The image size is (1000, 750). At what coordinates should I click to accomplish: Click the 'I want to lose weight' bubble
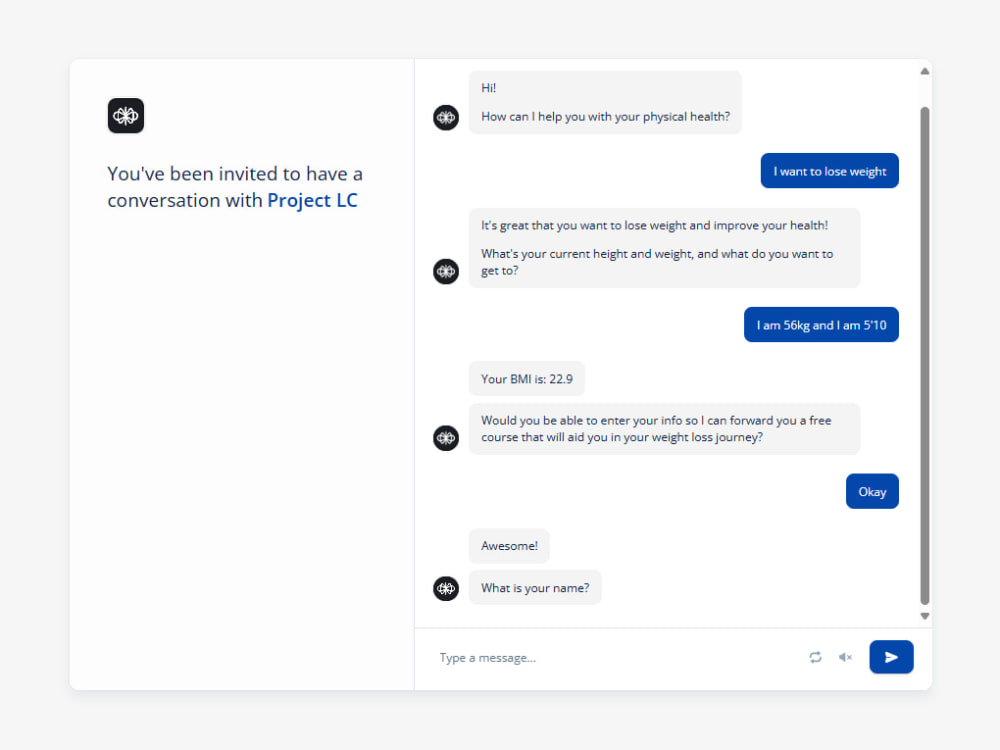point(830,171)
